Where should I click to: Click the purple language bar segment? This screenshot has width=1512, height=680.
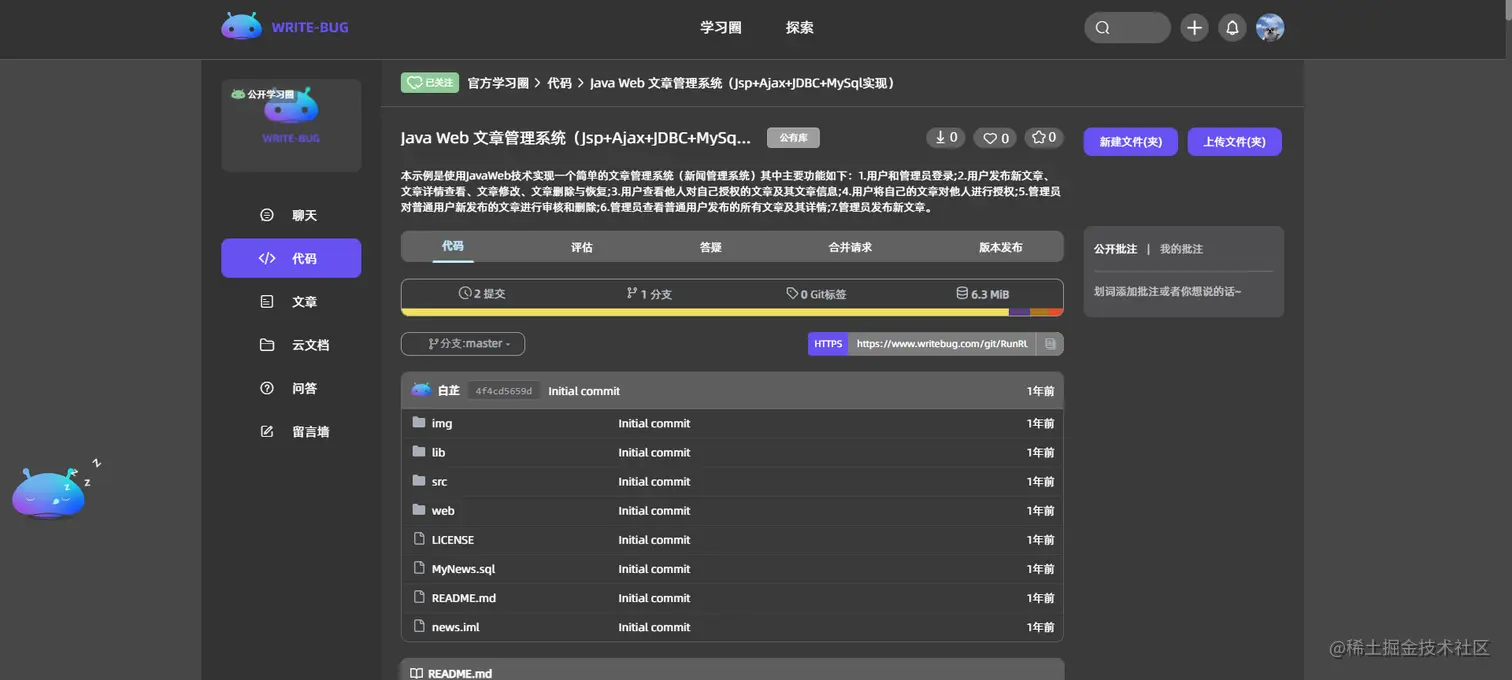point(1019,312)
